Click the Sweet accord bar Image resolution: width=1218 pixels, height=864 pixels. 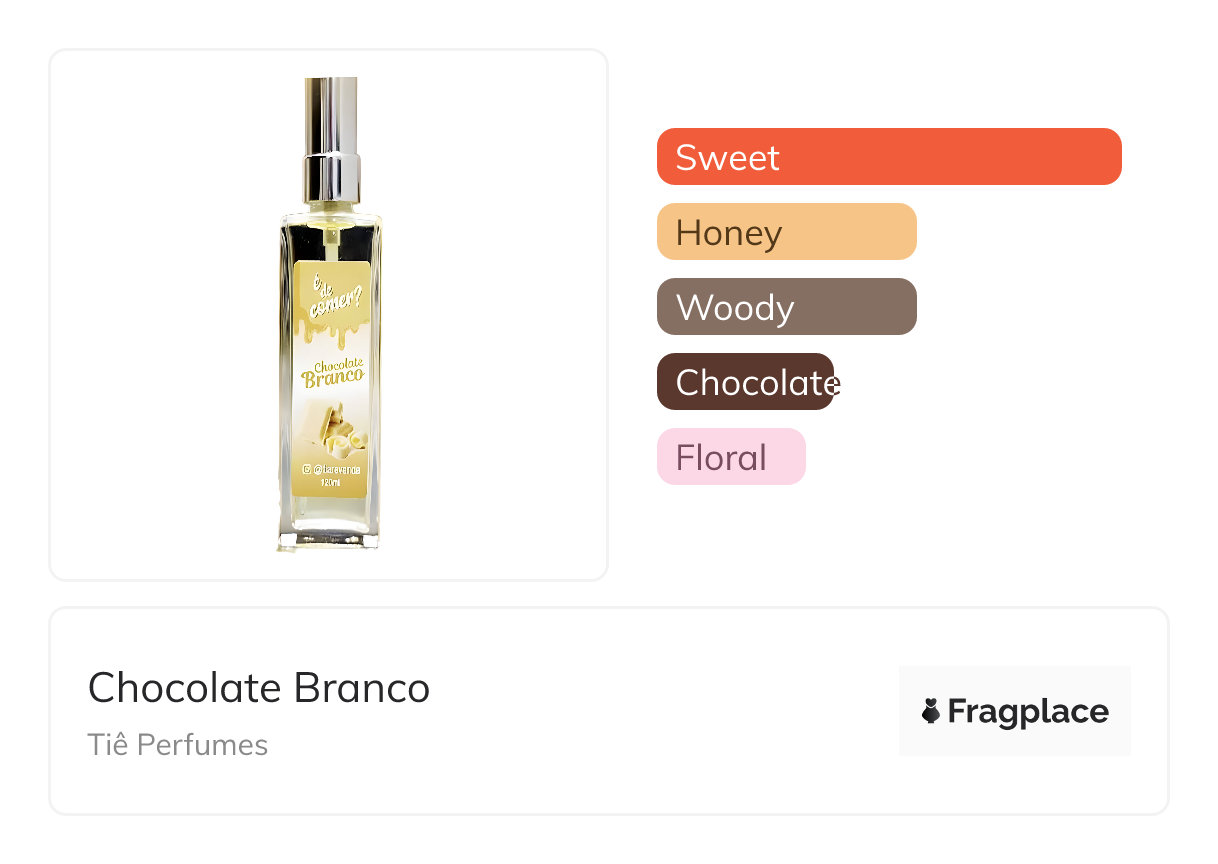888,157
